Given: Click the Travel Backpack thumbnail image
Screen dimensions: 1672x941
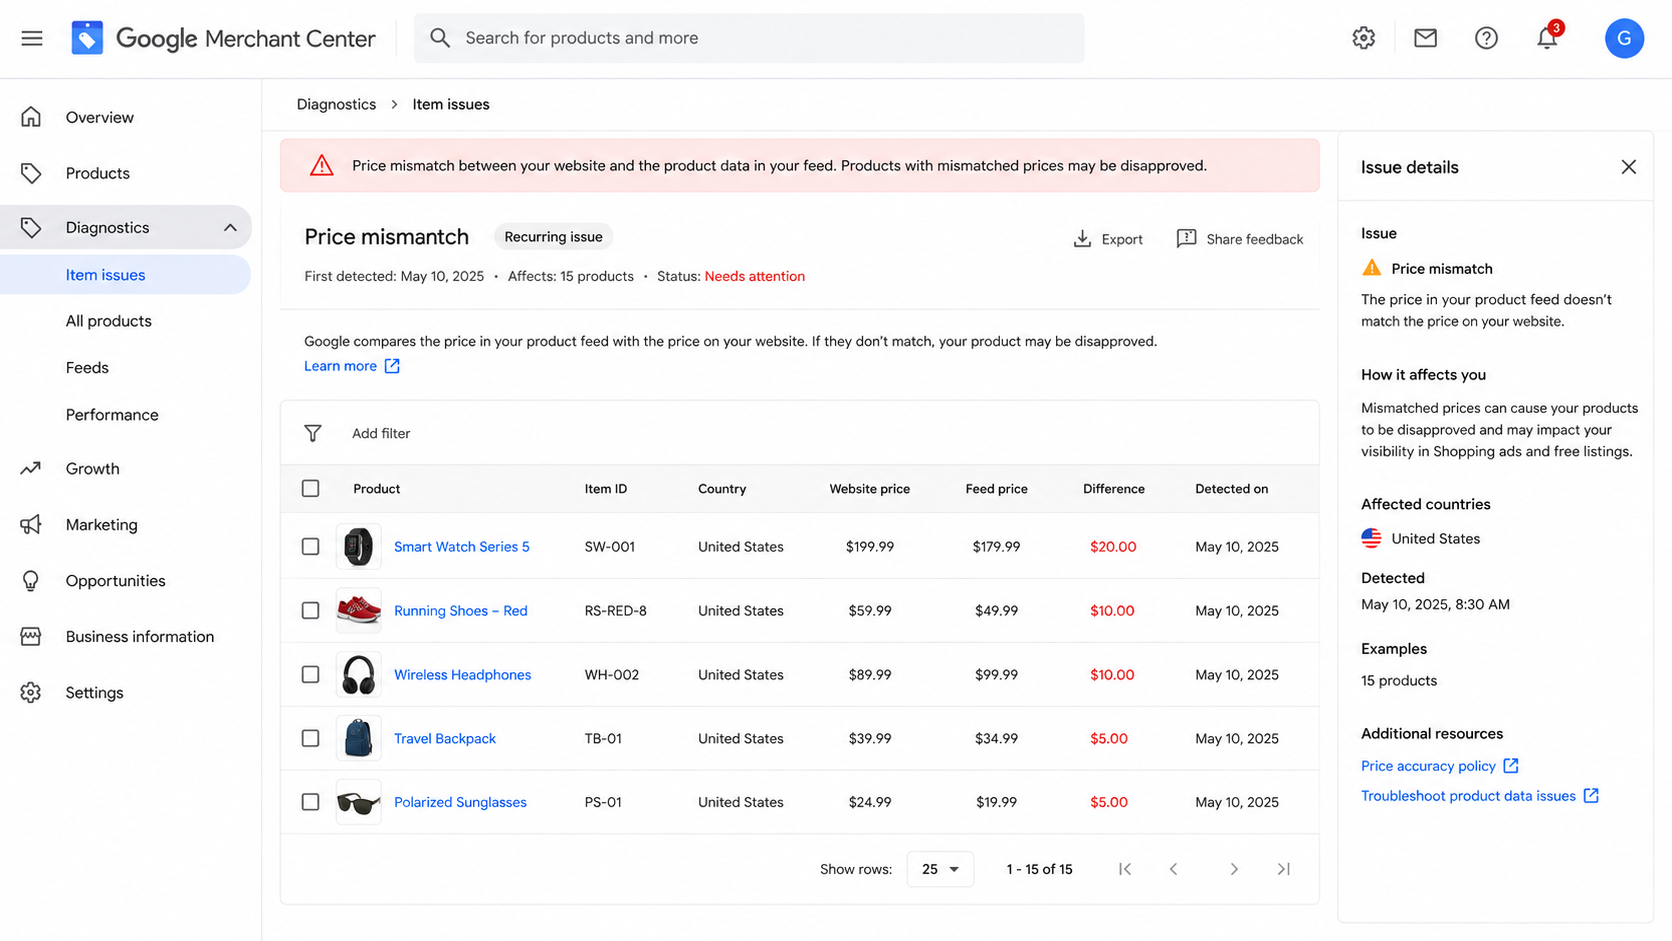Looking at the screenshot, I should click(358, 738).
